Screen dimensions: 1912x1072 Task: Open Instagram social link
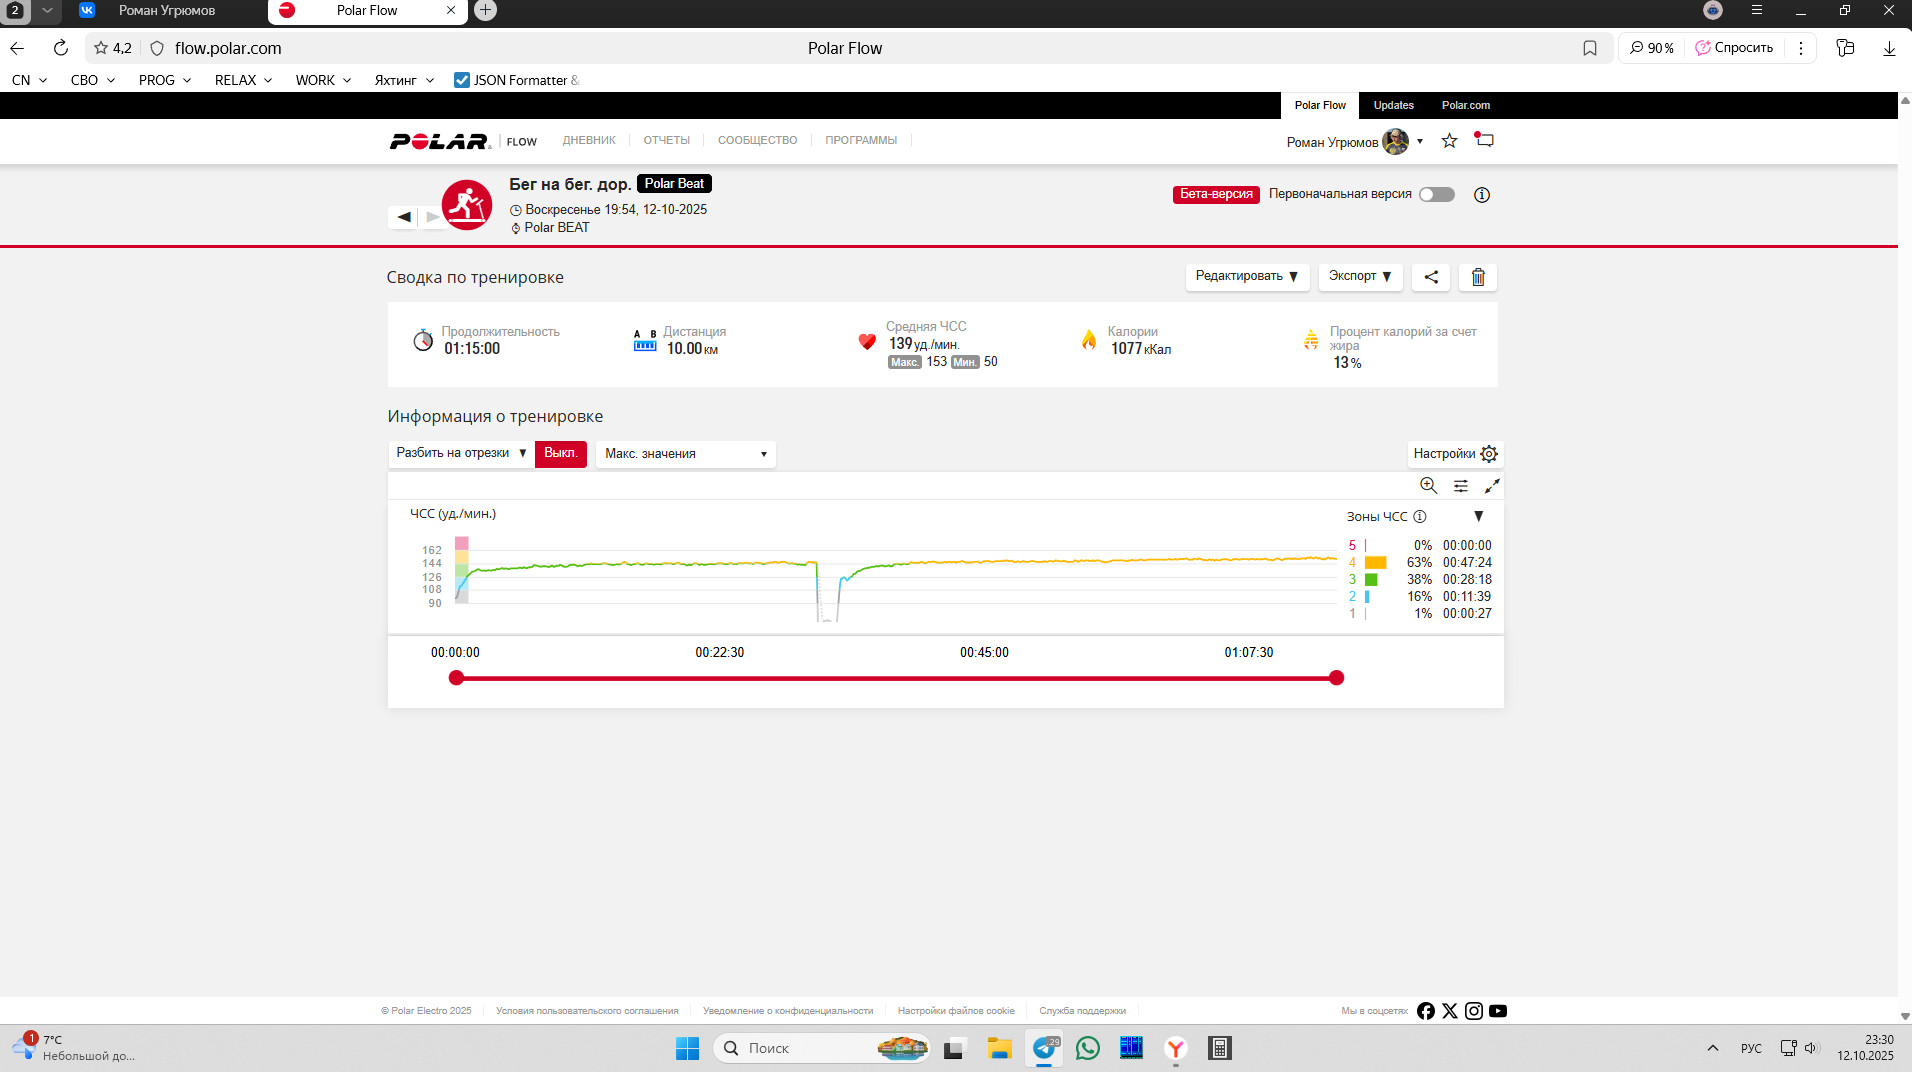click(1474, 1011)
